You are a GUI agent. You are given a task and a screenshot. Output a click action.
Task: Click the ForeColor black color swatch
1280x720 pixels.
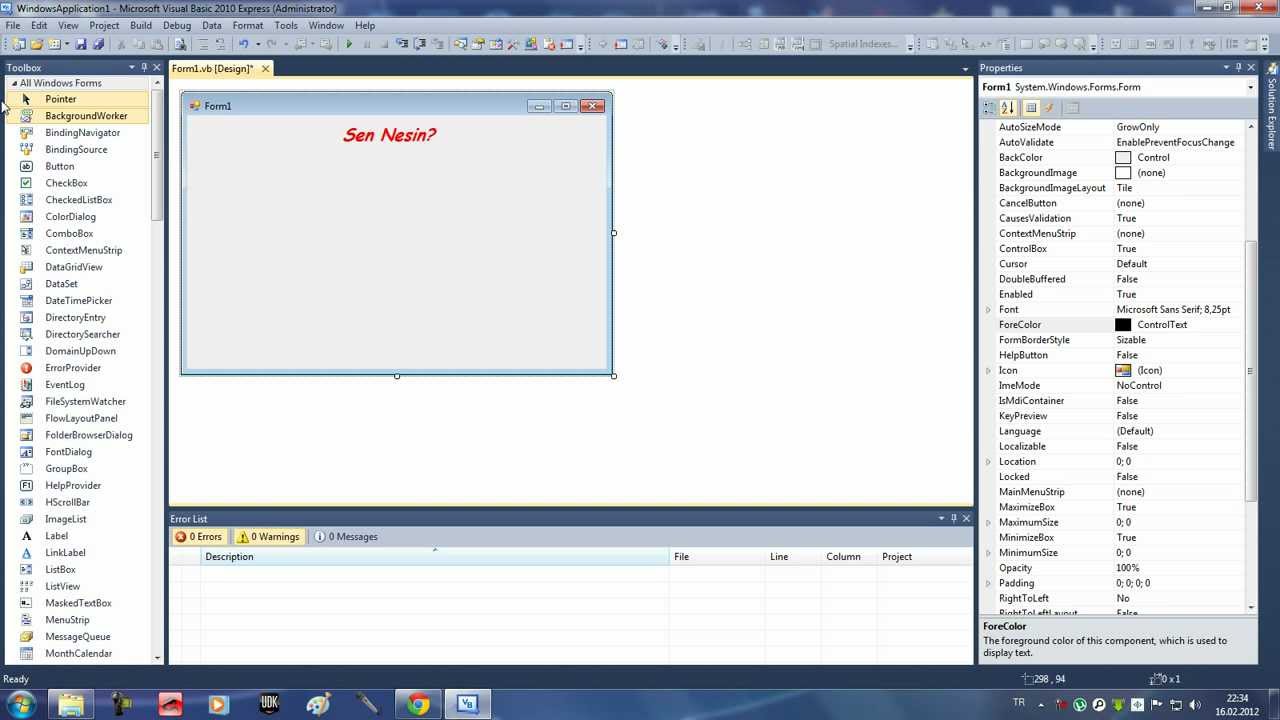(1123, 325)
